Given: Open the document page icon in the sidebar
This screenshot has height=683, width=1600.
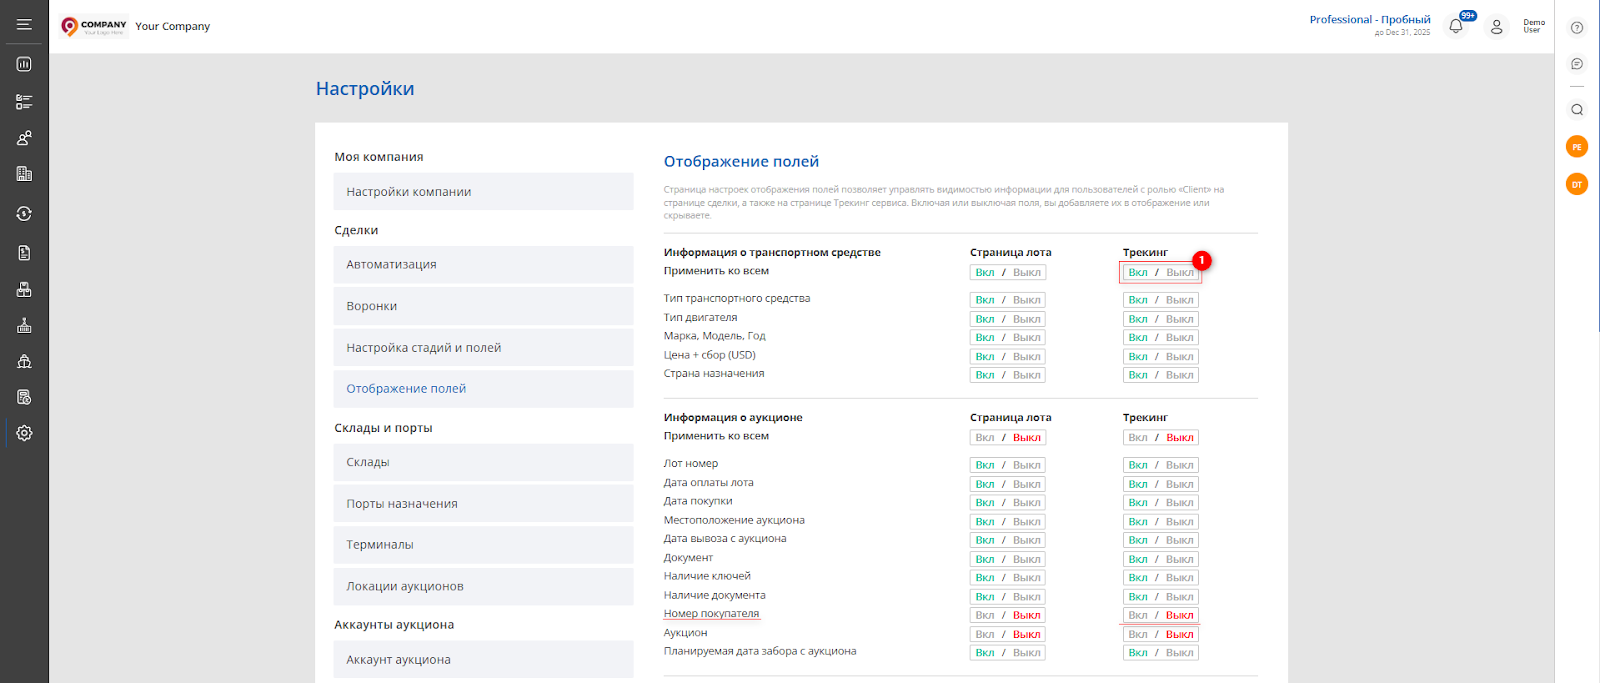Looking at the screenshot, I should (24, 253).
